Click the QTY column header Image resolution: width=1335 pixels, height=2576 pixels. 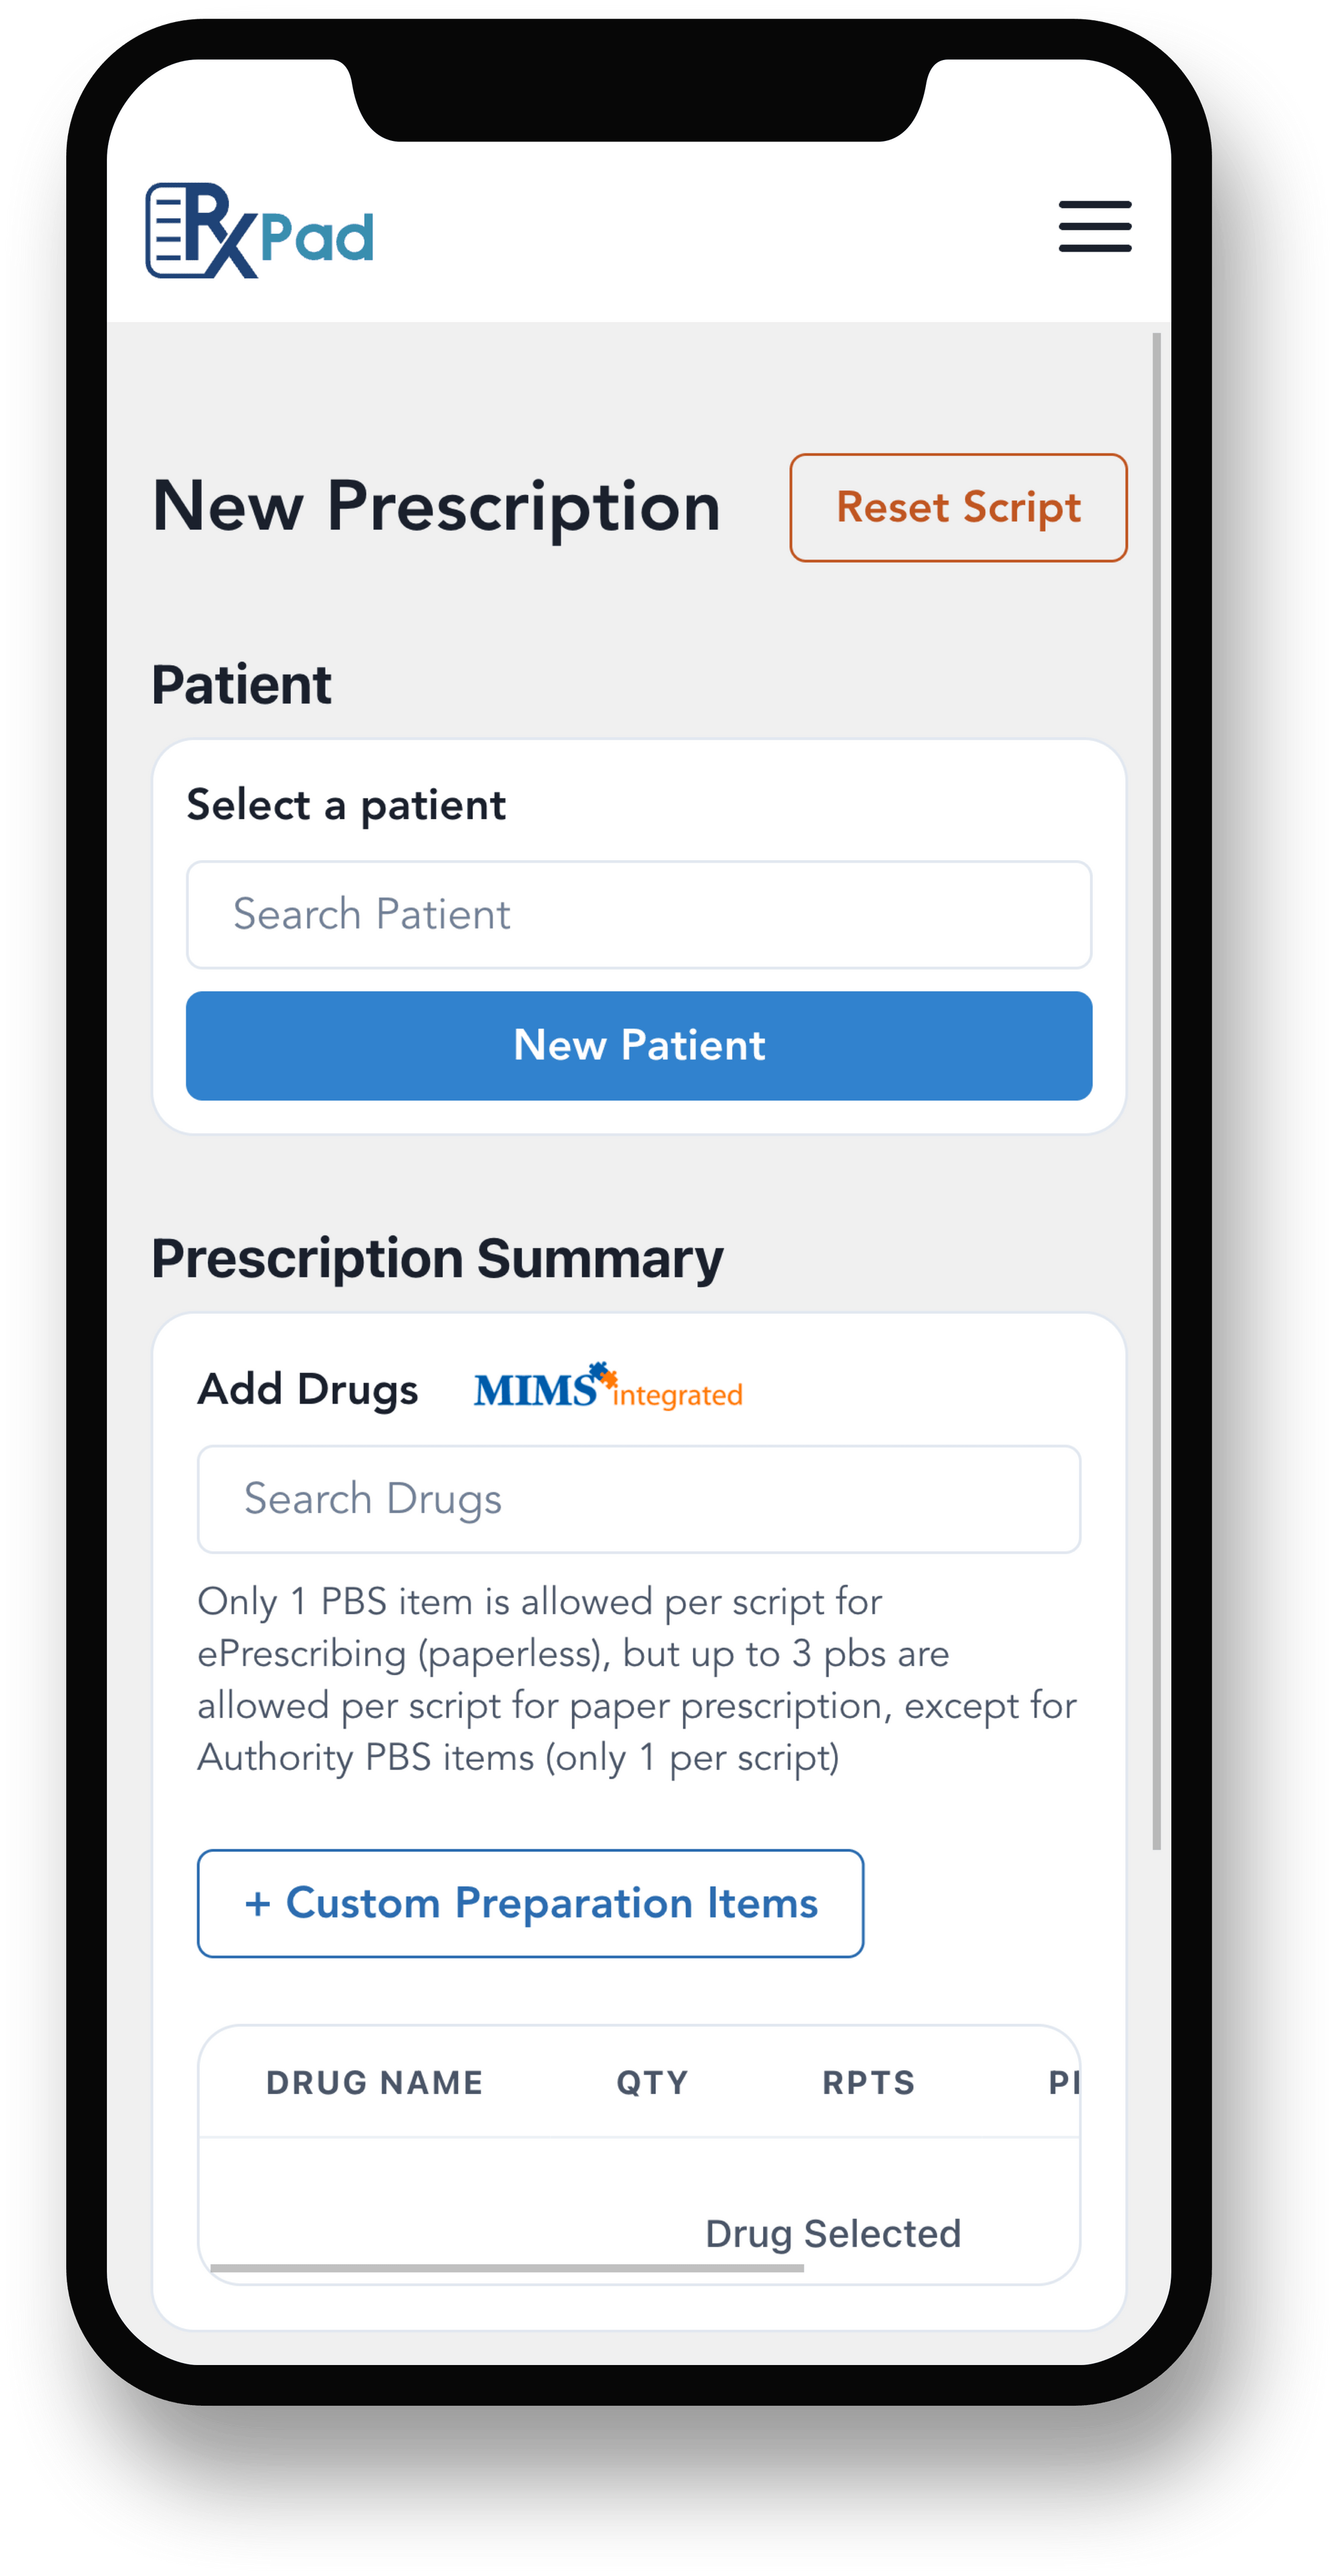pos(652,2082)
